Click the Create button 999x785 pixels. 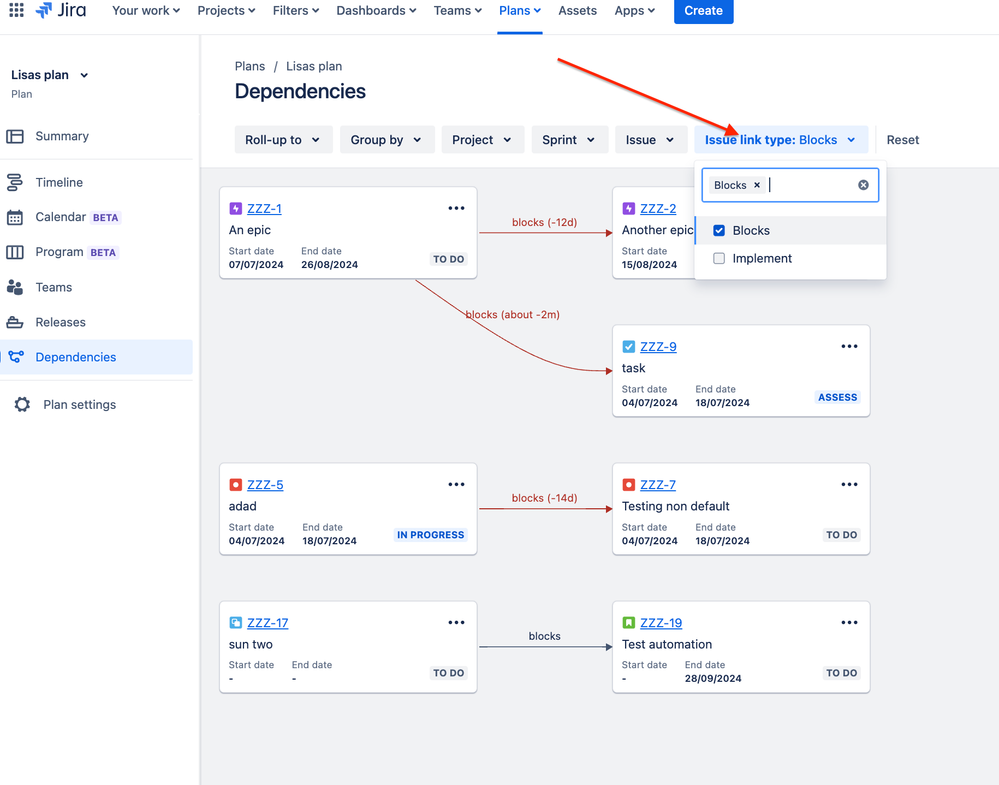pyautogui.click(x=703, y=10)
